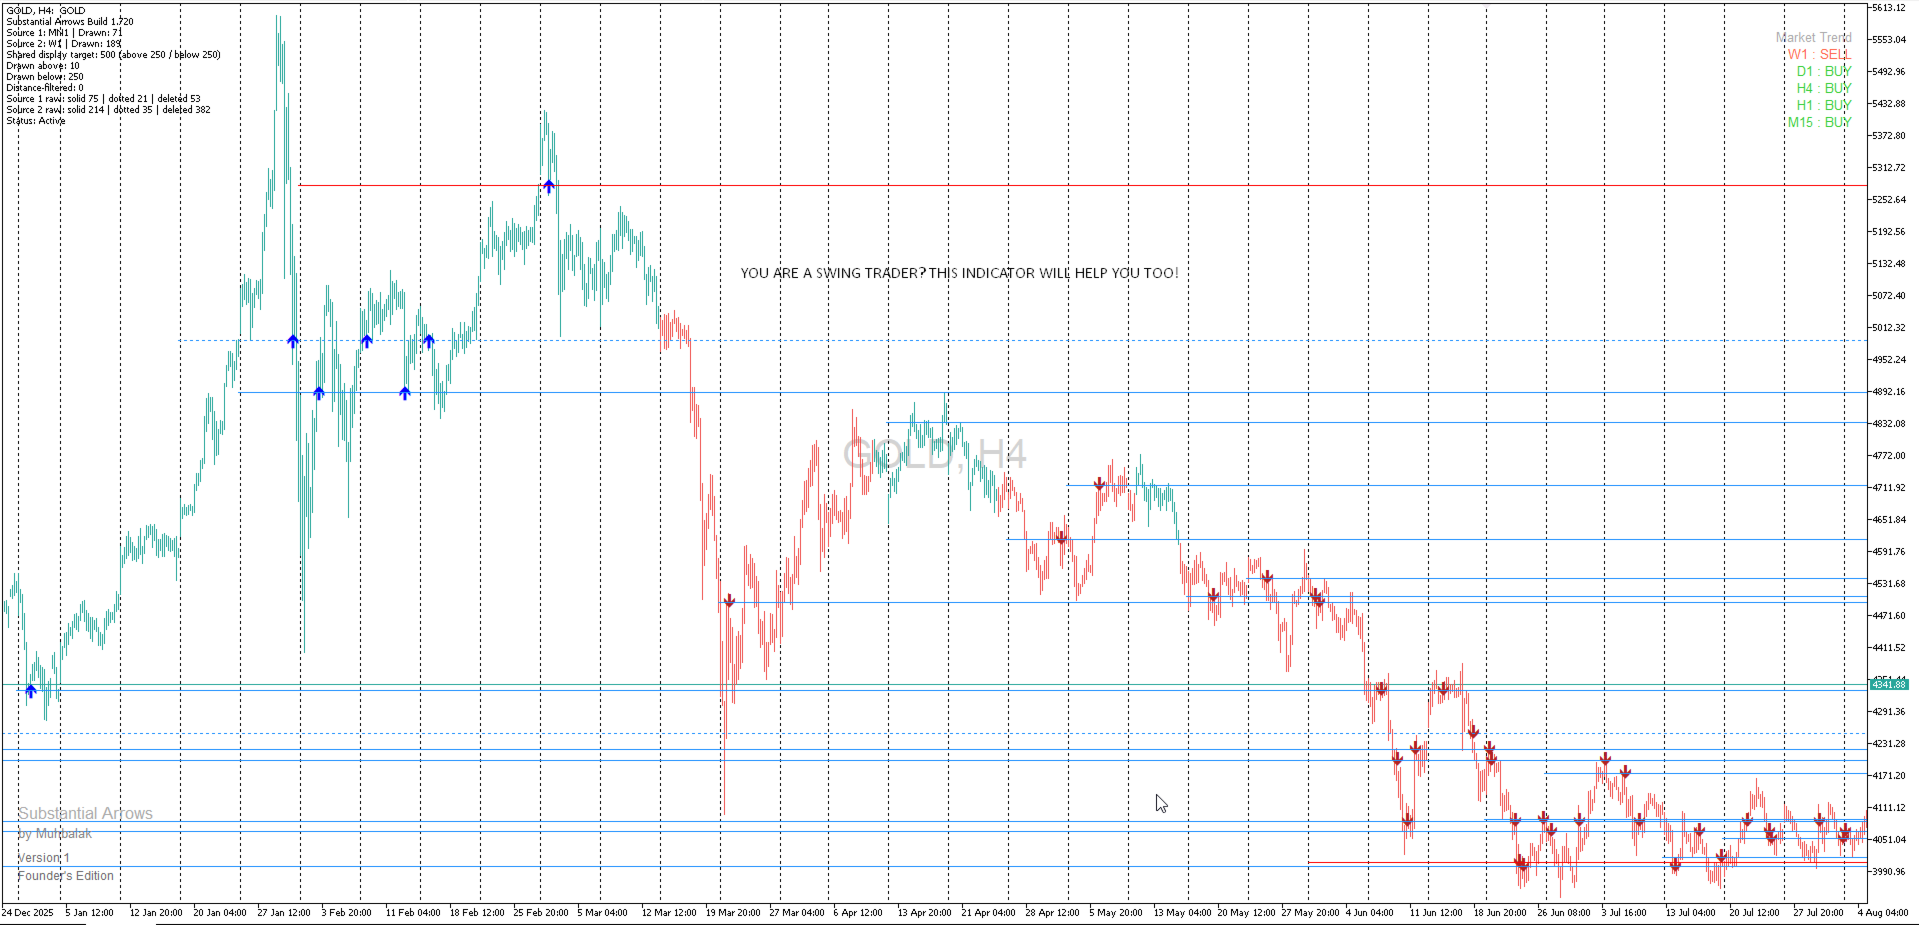Click the 'H4 : BUY' trend label
Image resolution: width=1919 pixels, height=925 pixels.
(x=1824, y=88)
